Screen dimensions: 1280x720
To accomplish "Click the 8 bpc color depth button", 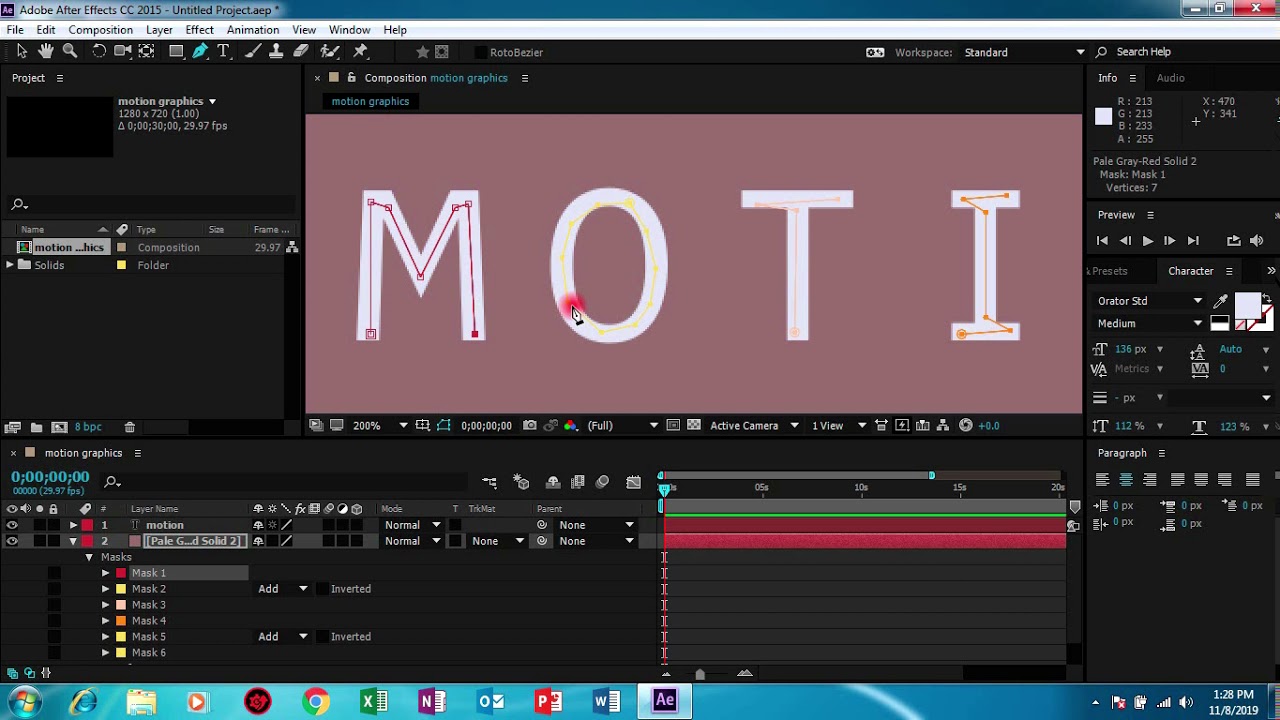I will pos(88,427).
